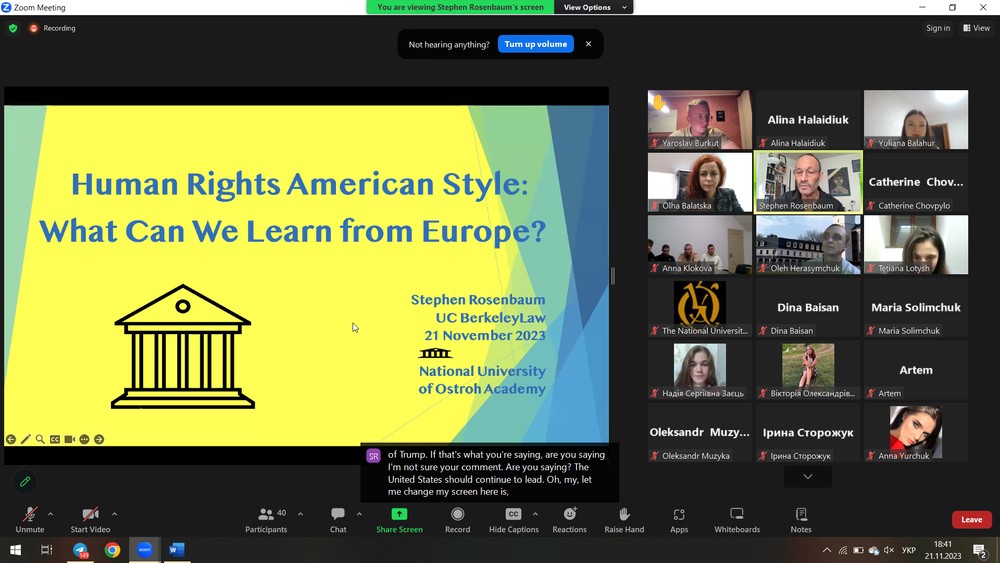The height and width of the screenshot is (563, 1000).
Task: Click the Turn up volume button
Action: [535, 44]
